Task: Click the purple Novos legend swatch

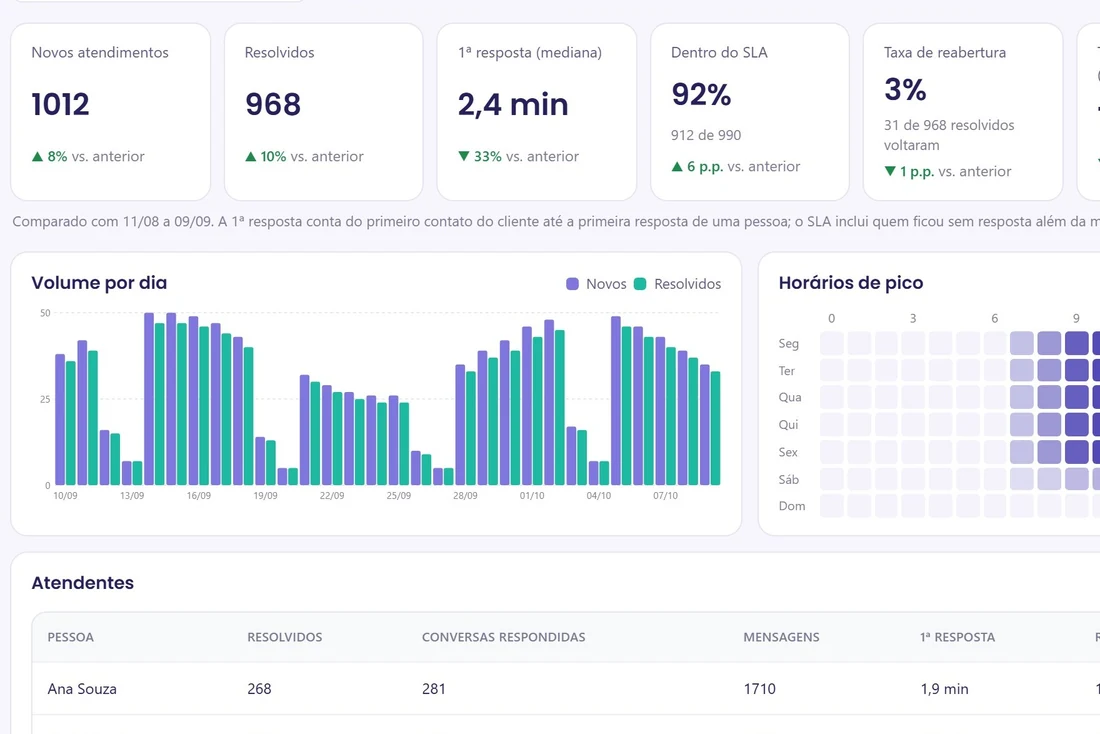Action: coord(572,284)
